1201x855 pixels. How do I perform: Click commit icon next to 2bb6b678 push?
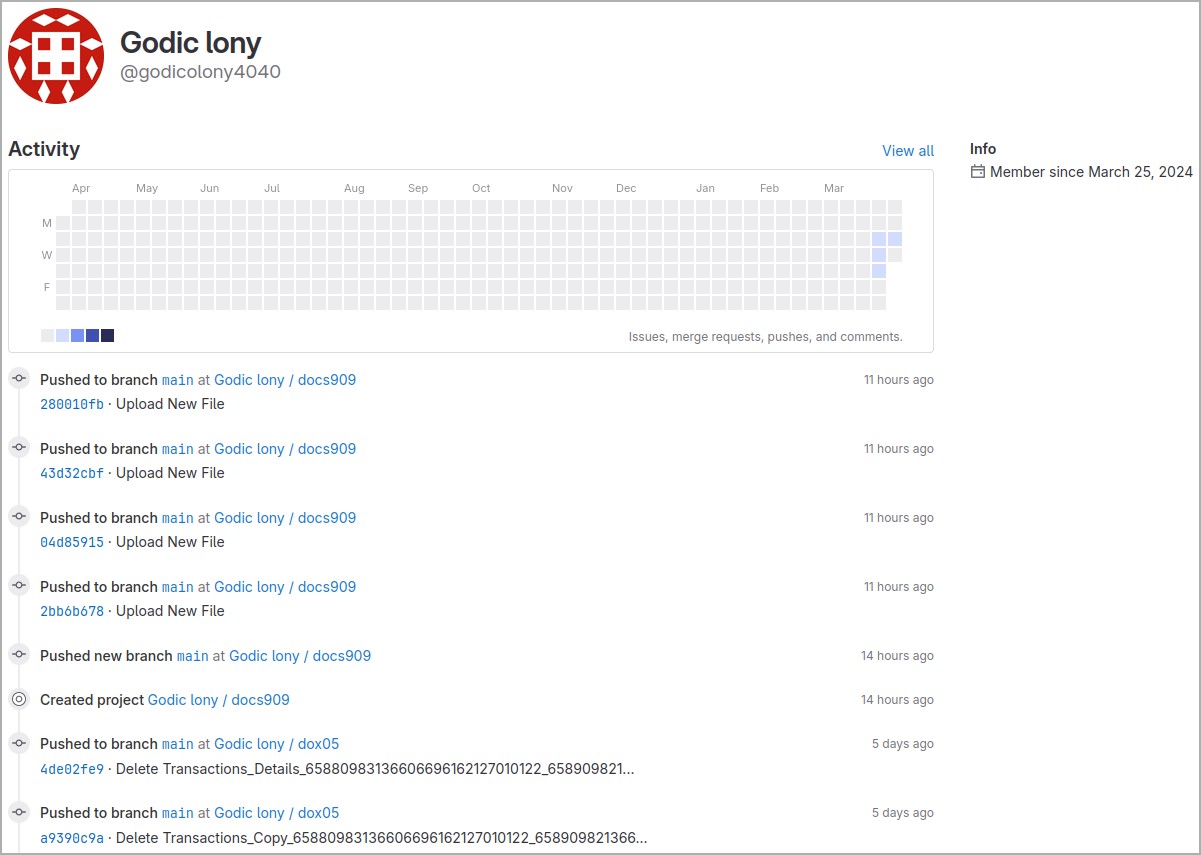19,587
